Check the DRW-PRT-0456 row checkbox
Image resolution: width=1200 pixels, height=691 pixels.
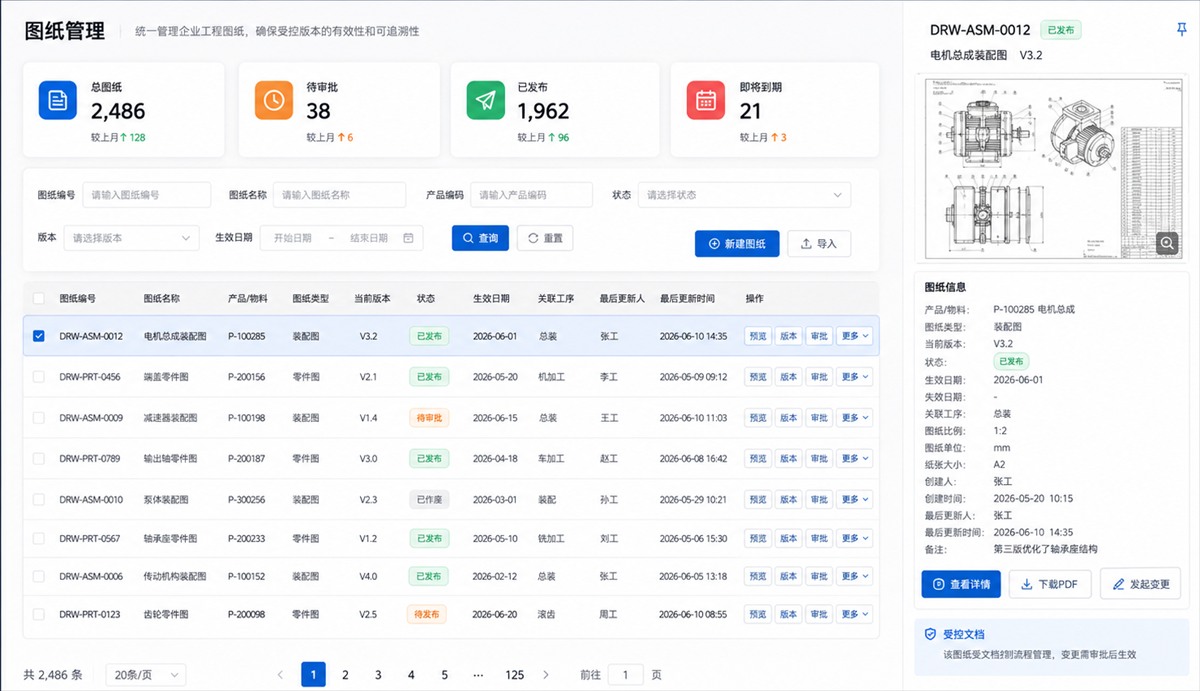pos(39,377)
